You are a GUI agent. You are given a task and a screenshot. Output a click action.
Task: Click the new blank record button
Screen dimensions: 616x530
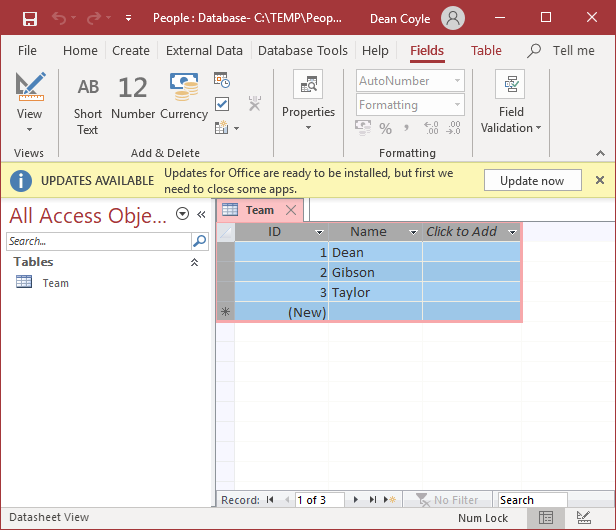pos(390,500)
